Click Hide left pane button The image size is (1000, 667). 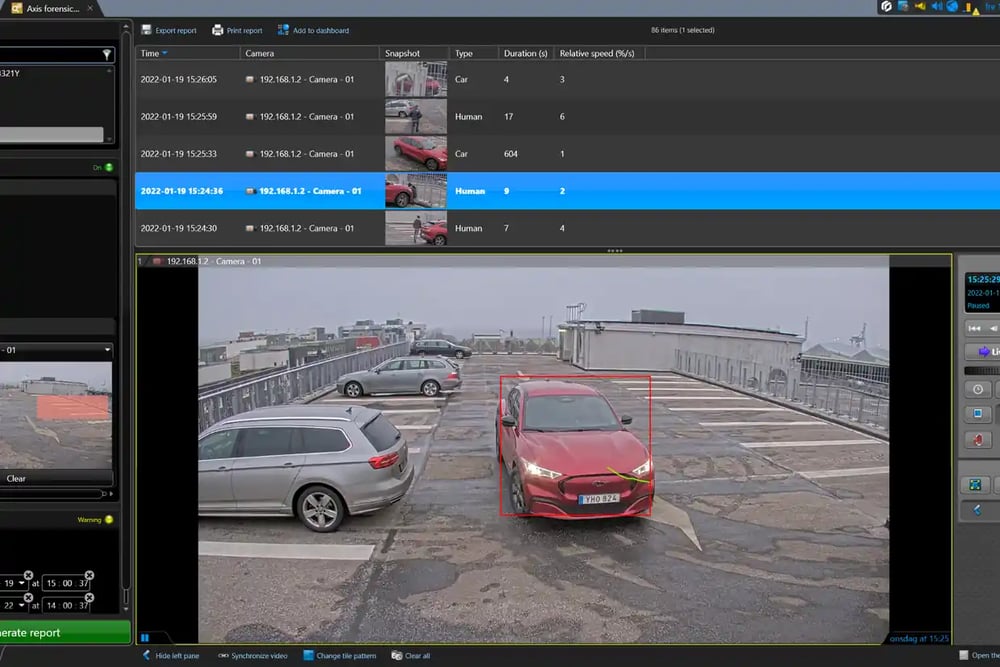point(171,656)
